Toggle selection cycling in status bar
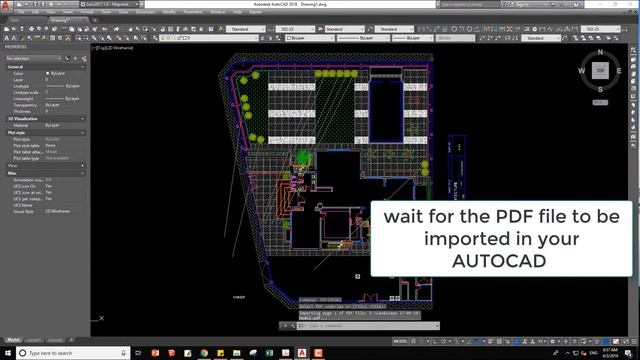Viewport: 640px width, 360px height. (507, 341)
